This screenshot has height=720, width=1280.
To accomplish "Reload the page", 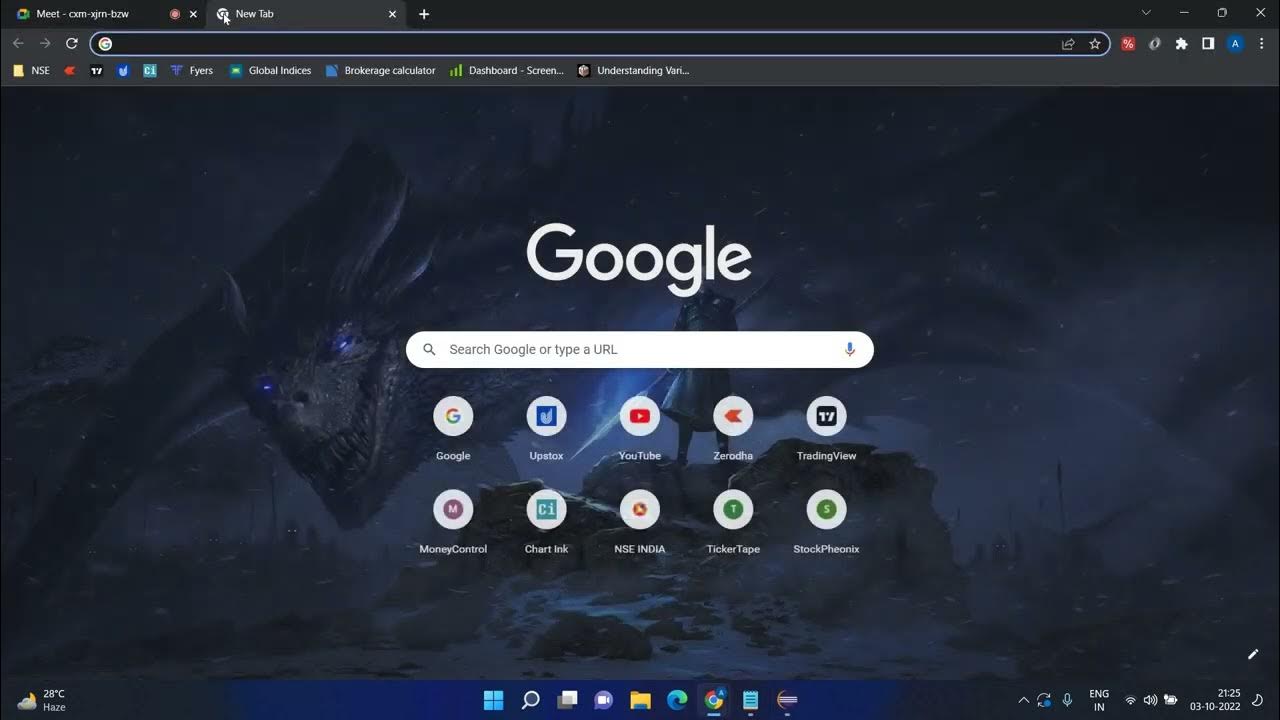I will [72, 44].
